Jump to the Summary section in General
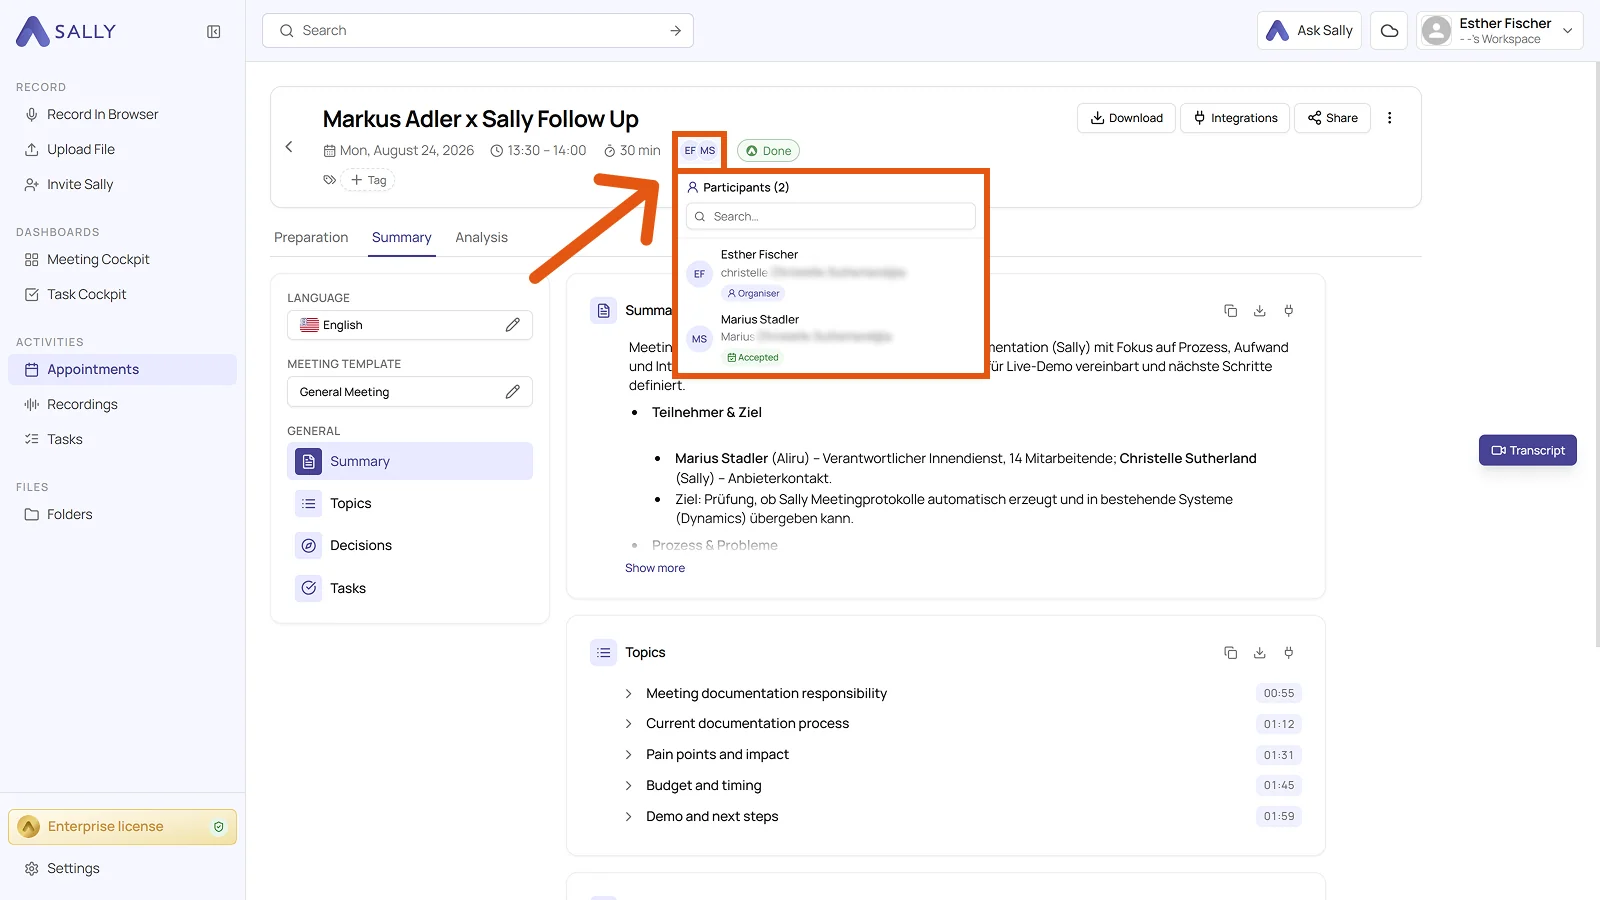Image resolution: width=1600 pixels, height=900 pixels. pos(410,462)
